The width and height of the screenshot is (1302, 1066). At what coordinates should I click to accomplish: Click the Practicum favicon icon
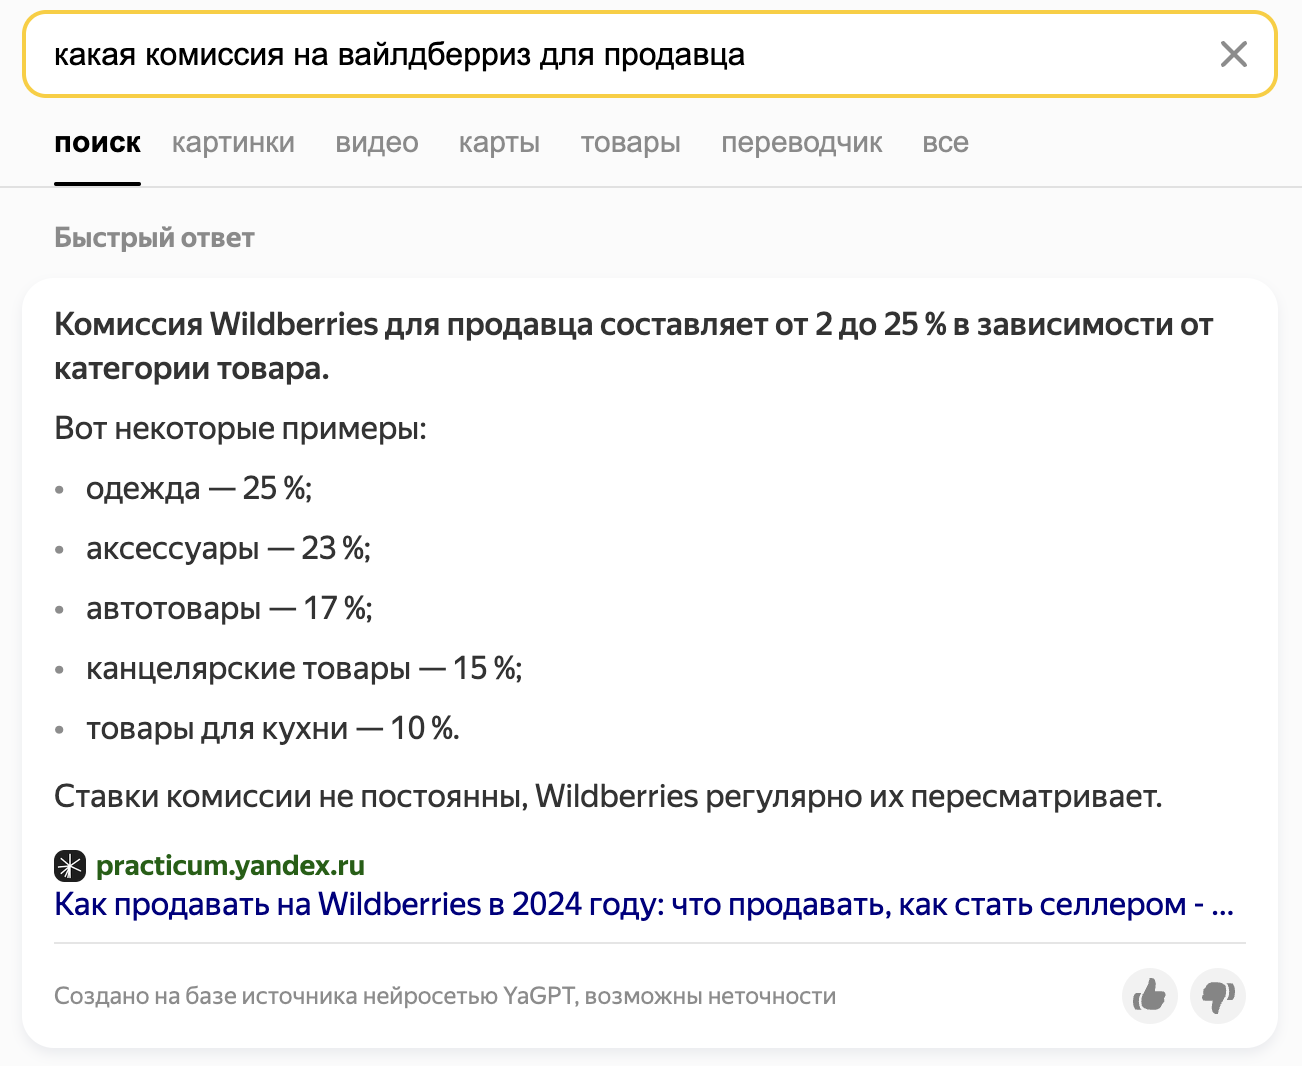[70, 865]
